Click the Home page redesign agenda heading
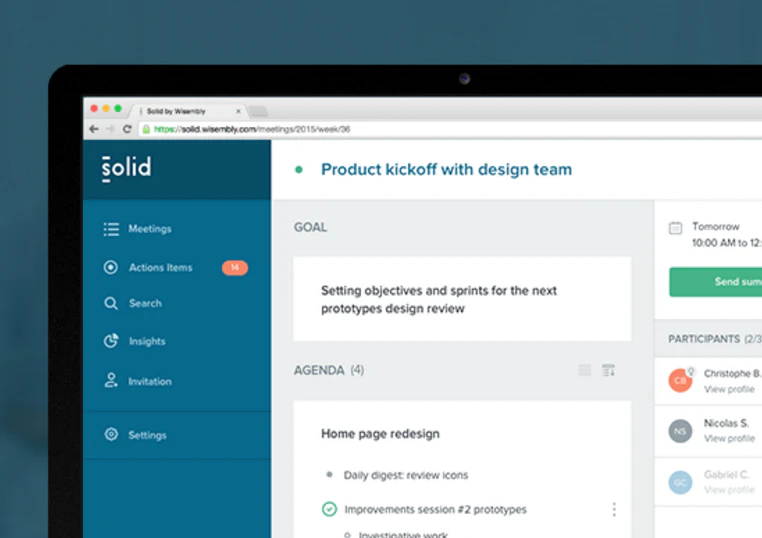Image resolution: width=762 pixels, height=538 pixels. (380, 434)
